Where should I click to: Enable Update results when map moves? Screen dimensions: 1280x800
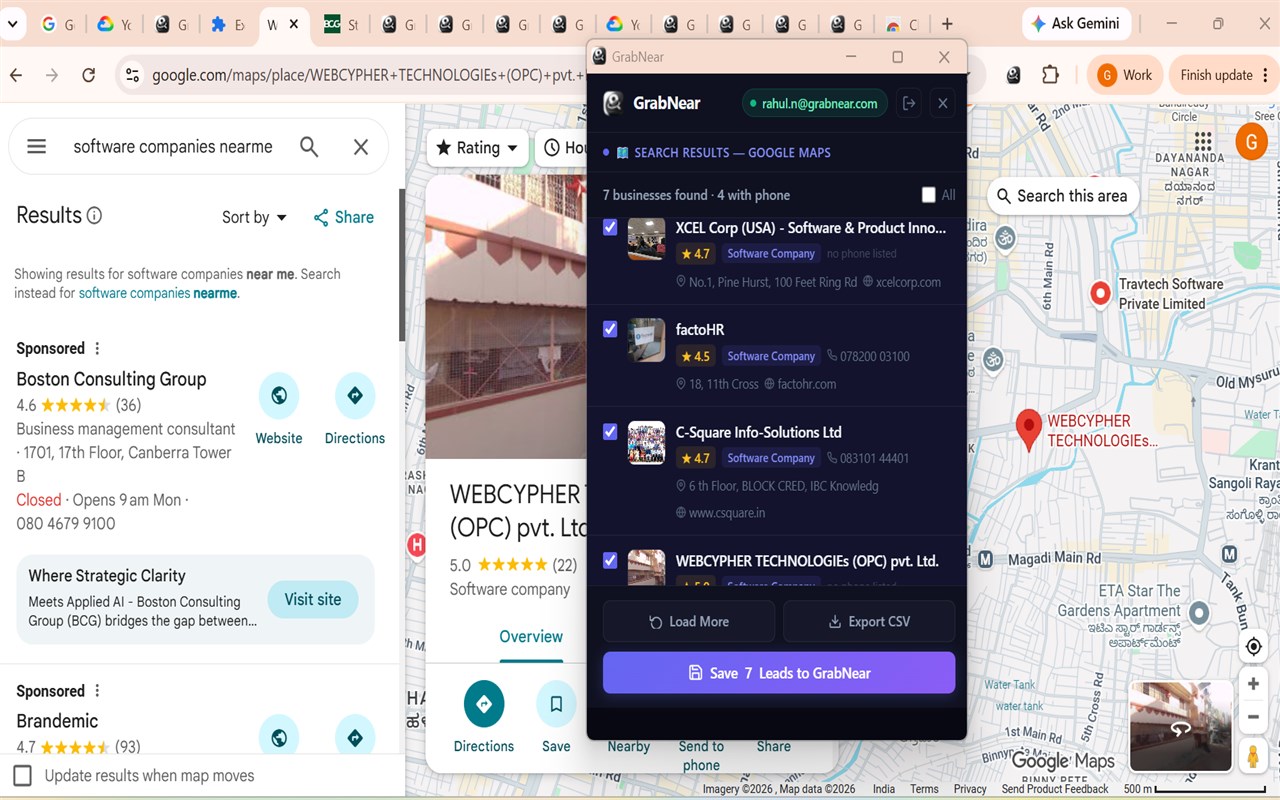[23, 776]
